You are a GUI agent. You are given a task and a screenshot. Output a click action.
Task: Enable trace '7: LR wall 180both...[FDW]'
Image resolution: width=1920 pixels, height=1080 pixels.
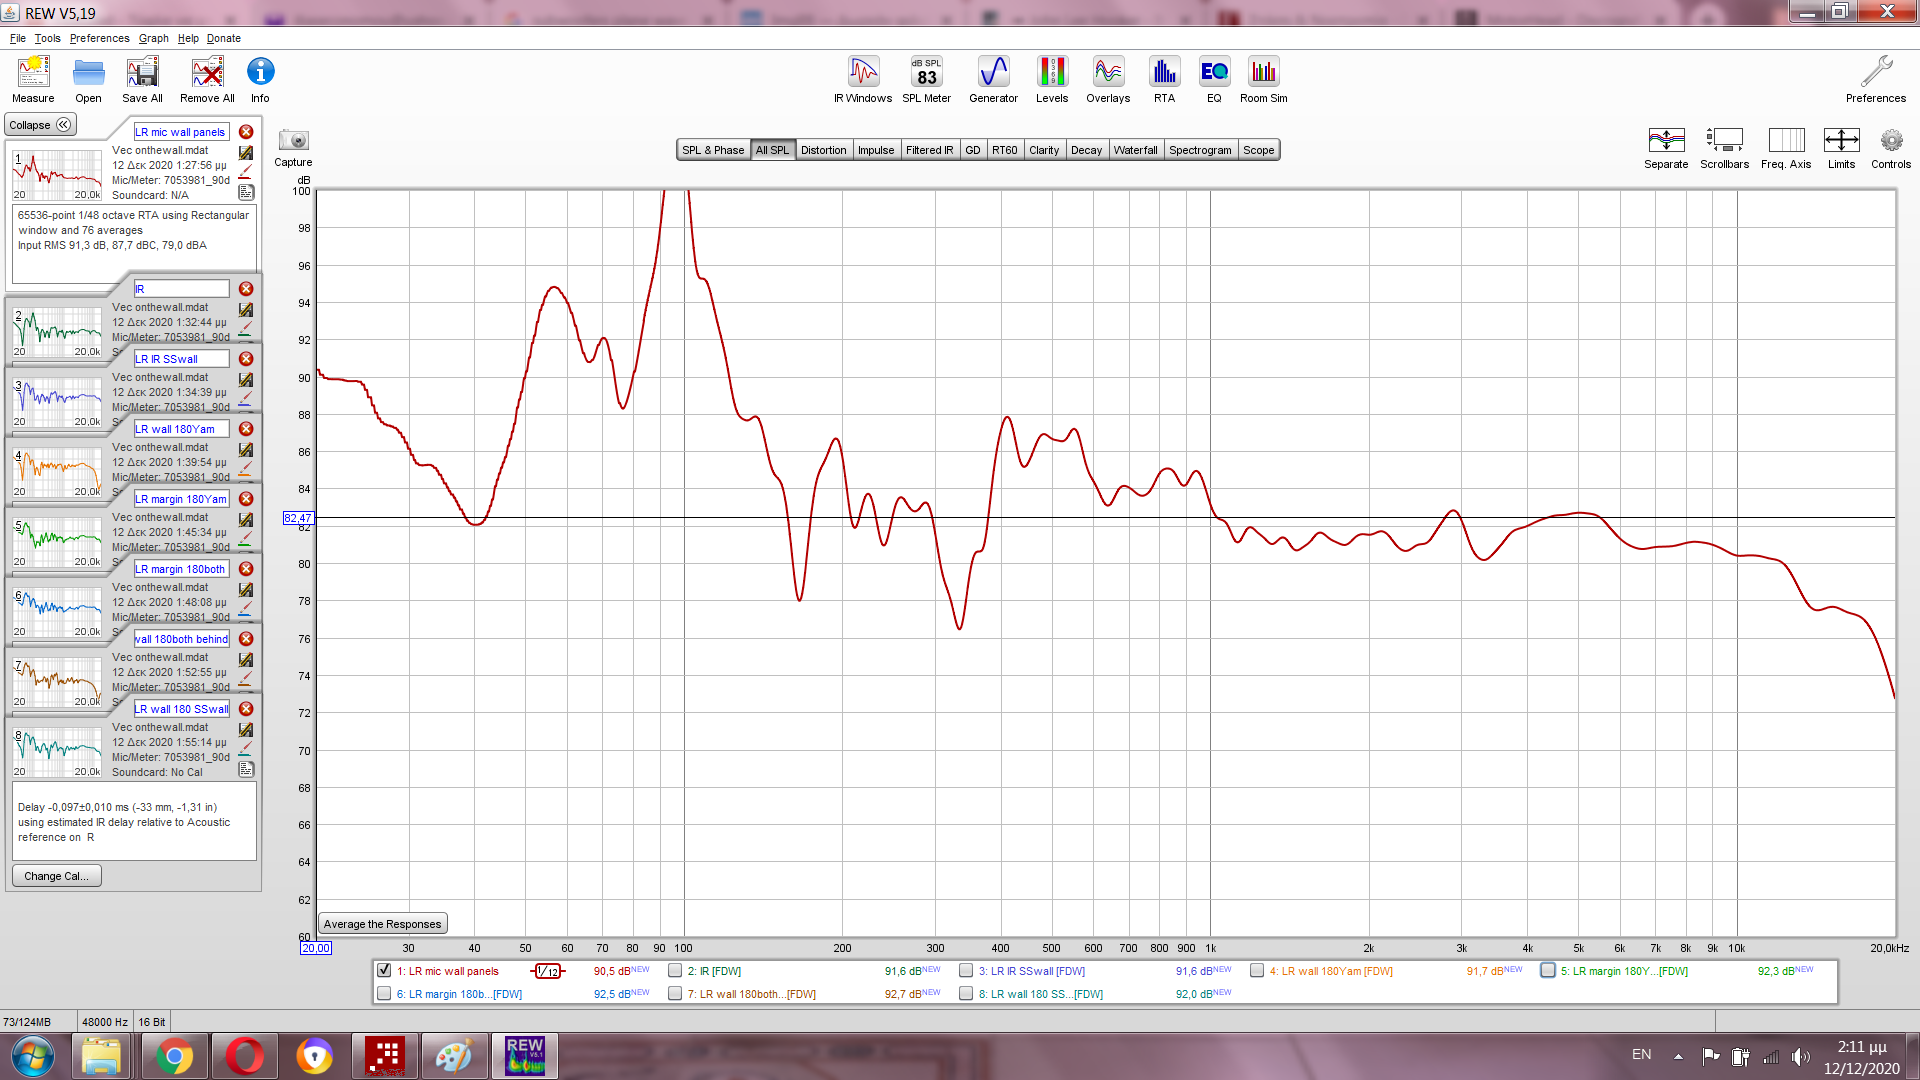675,993
